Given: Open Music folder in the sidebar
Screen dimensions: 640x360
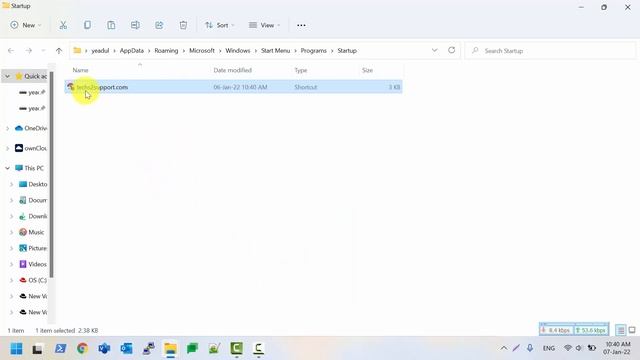Looking at the screenshot, I should click(32, 232).
